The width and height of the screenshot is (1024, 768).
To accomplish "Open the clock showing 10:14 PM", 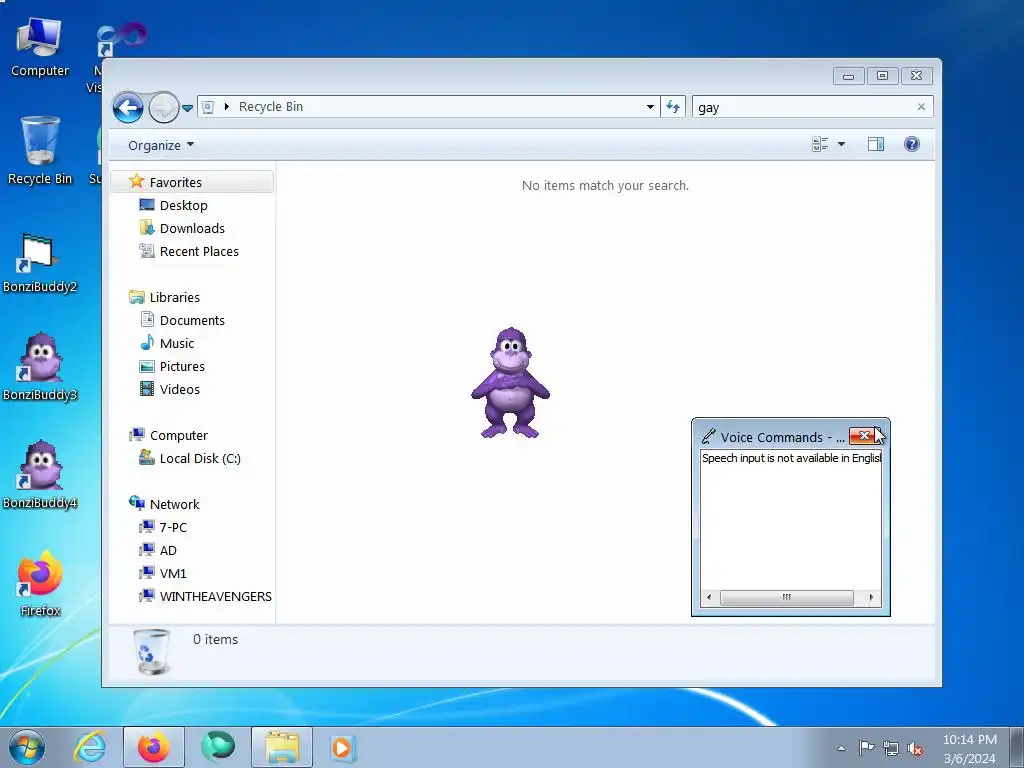I will coord(970,748).
